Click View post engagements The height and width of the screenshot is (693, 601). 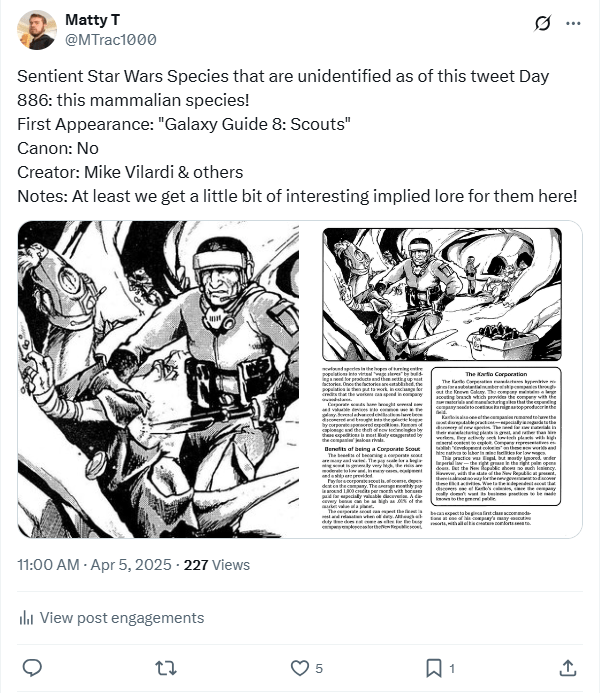[x=111, y=618]
